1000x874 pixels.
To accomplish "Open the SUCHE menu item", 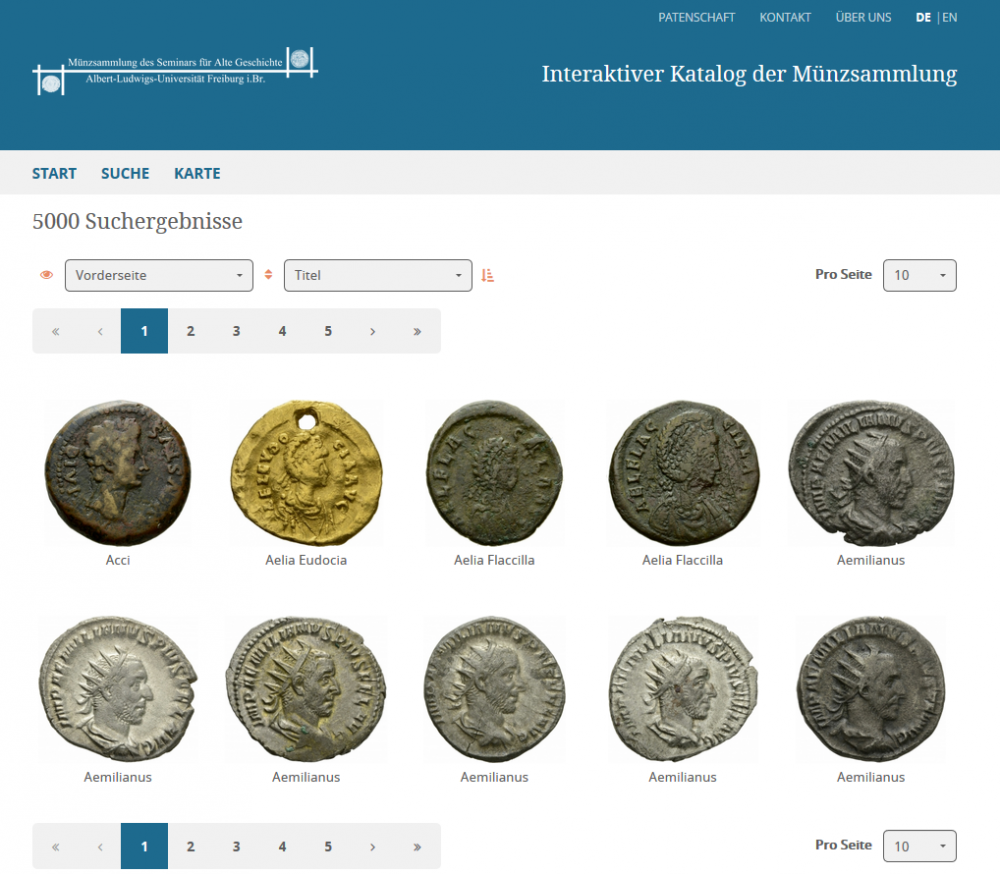I will 125,173.
